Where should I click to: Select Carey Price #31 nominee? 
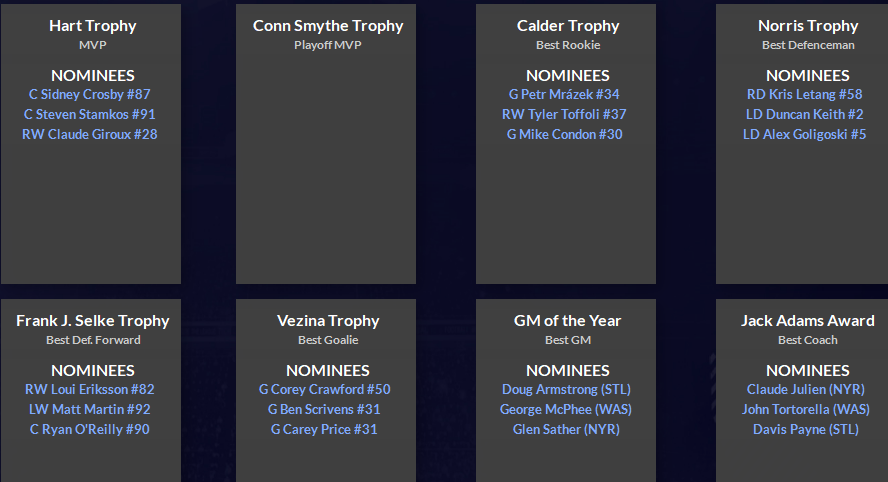tap(324, 429)
